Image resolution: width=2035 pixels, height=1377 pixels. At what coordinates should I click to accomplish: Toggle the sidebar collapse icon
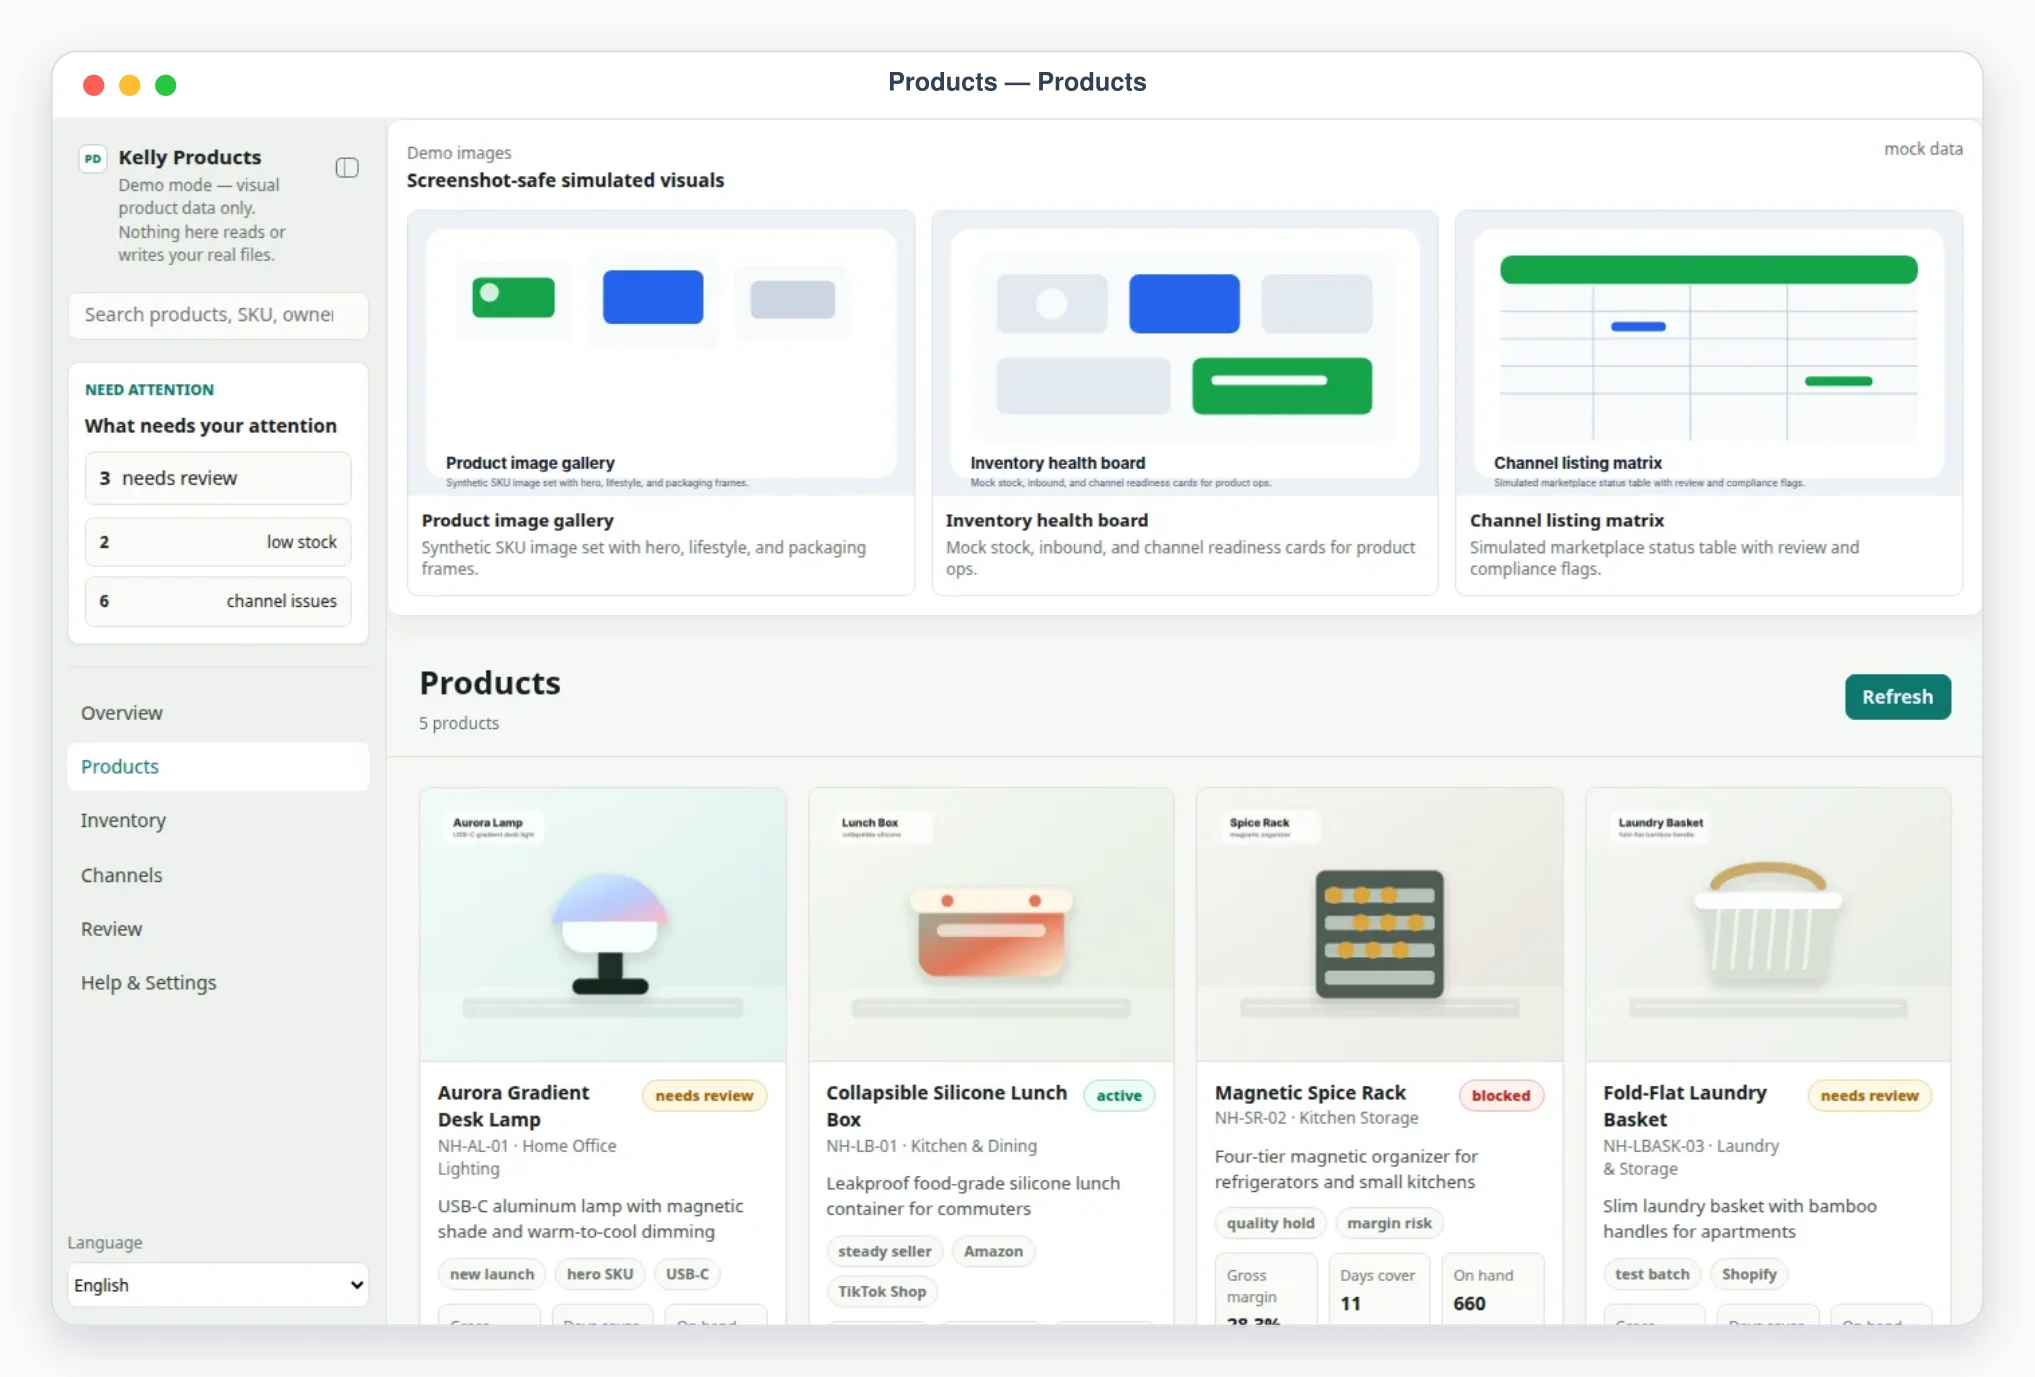point(347,167)
